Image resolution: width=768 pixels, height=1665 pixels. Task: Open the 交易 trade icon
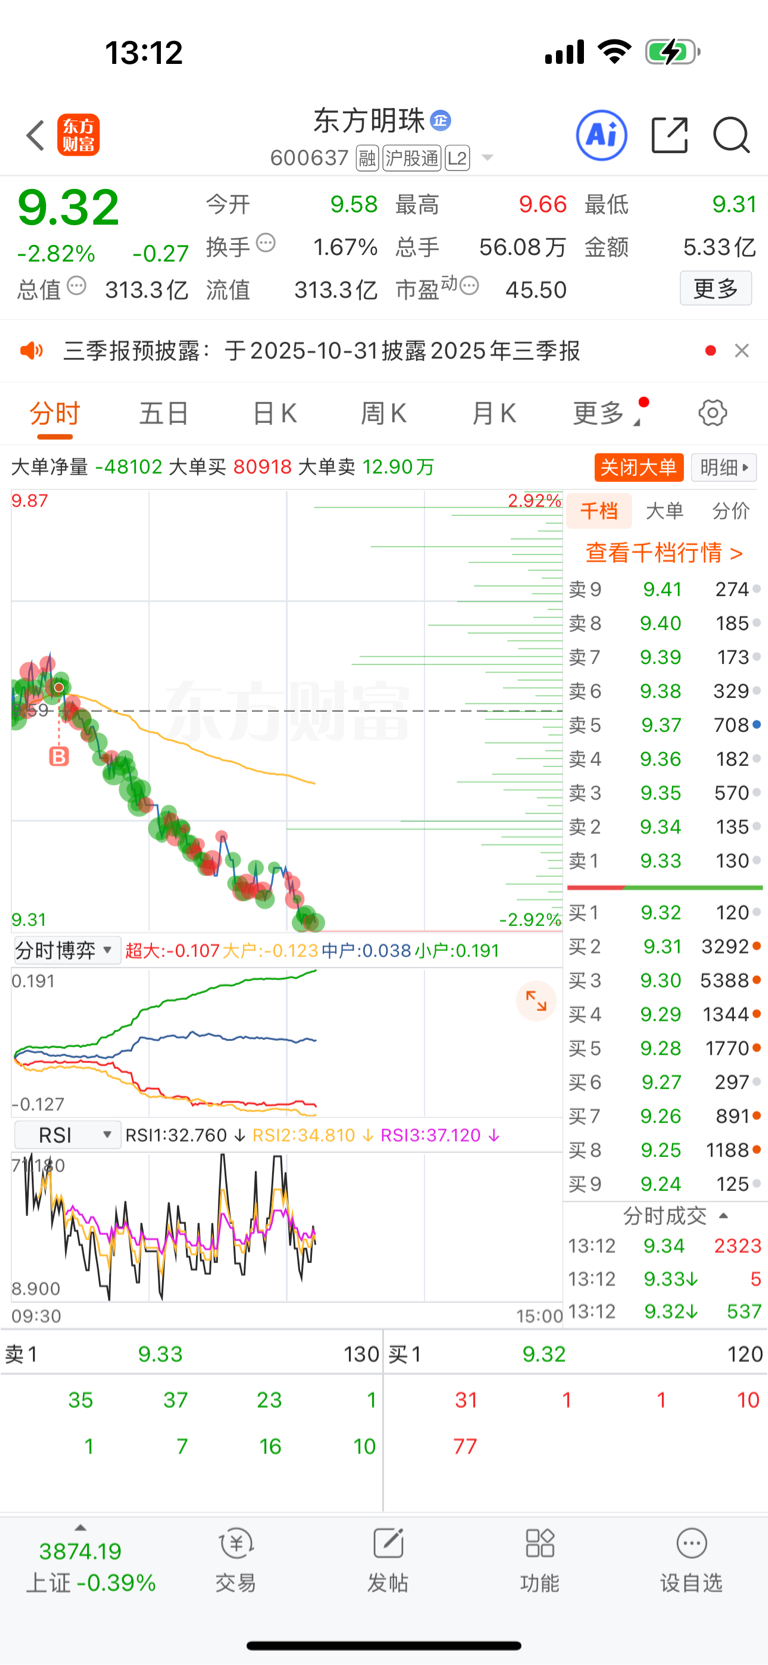point(236,1560)
